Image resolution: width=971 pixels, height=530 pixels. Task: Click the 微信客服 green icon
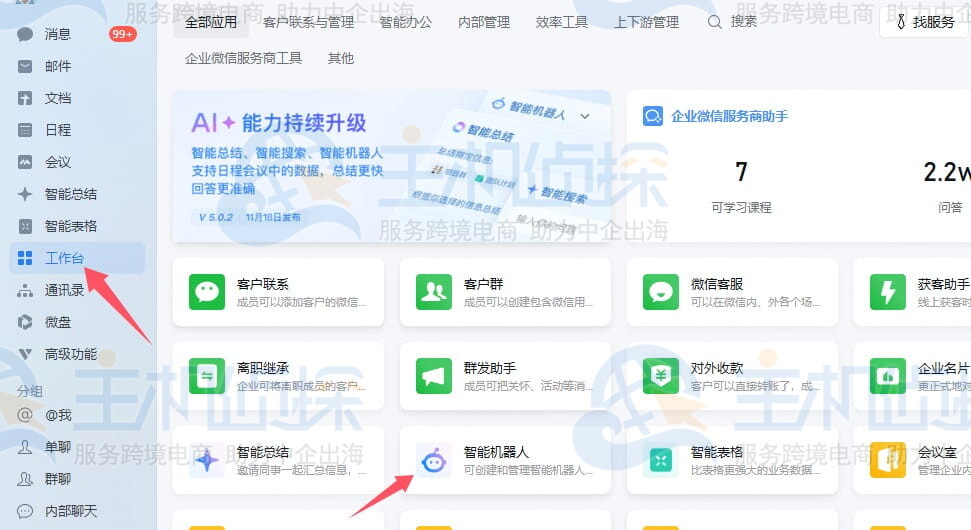point(661,292)
